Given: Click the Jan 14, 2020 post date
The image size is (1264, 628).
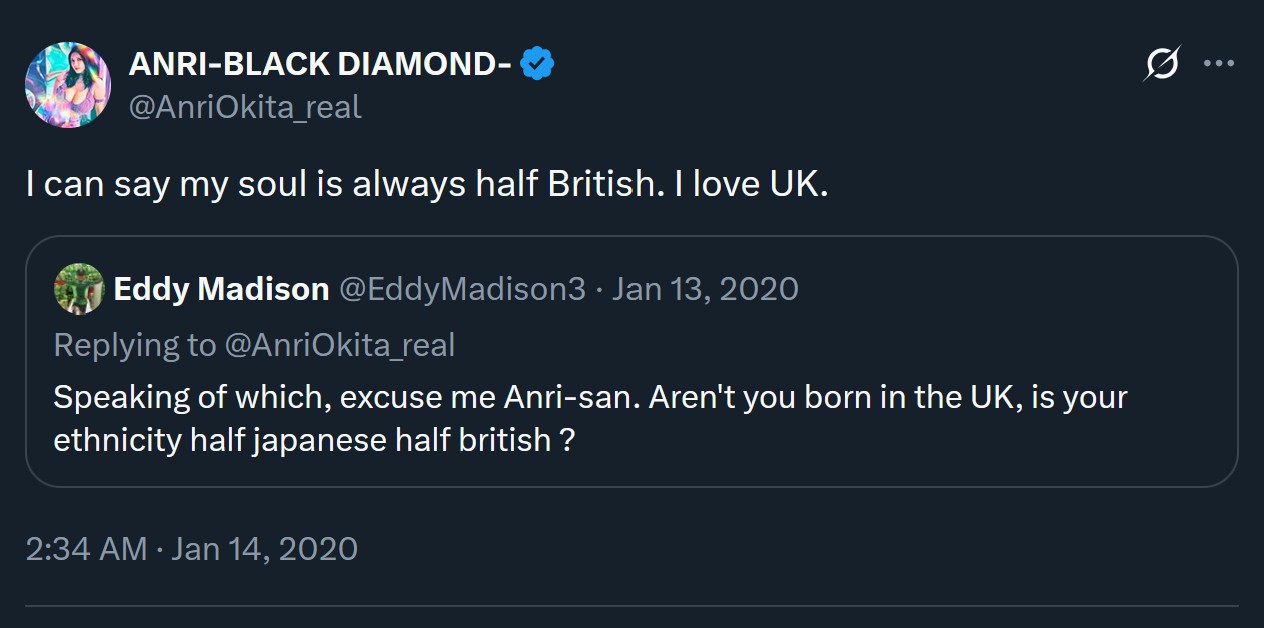Looking at the screenshot, I should 264,548.
